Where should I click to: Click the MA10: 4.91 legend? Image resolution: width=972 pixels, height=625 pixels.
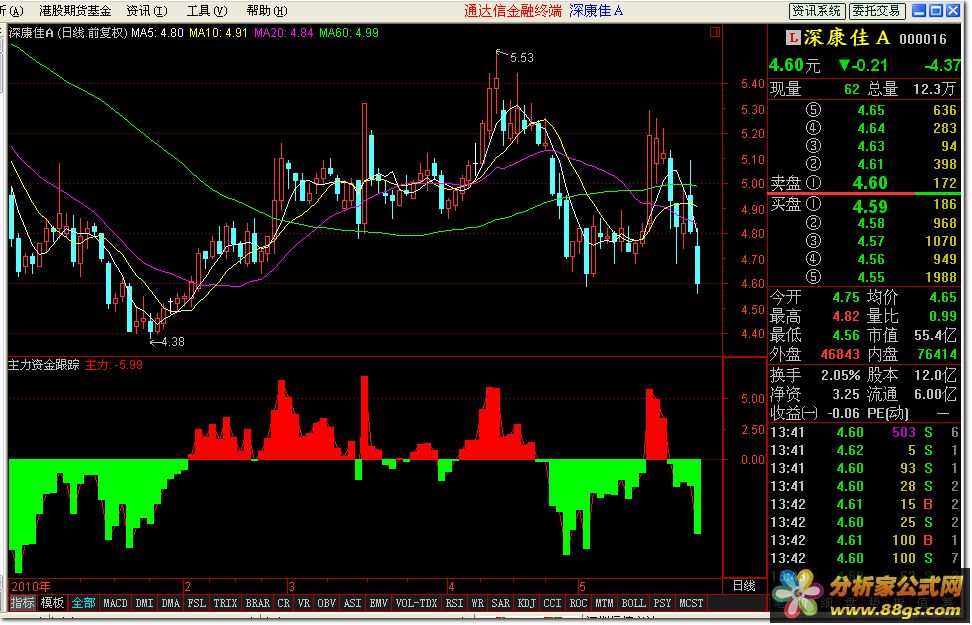point(219,33)
